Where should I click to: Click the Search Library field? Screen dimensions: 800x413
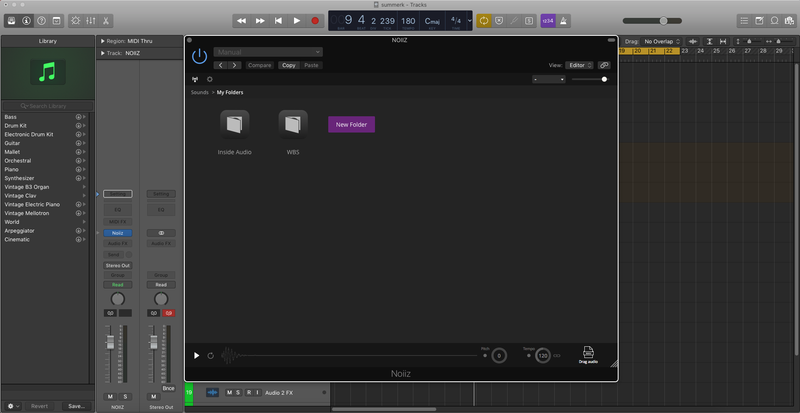47,106
